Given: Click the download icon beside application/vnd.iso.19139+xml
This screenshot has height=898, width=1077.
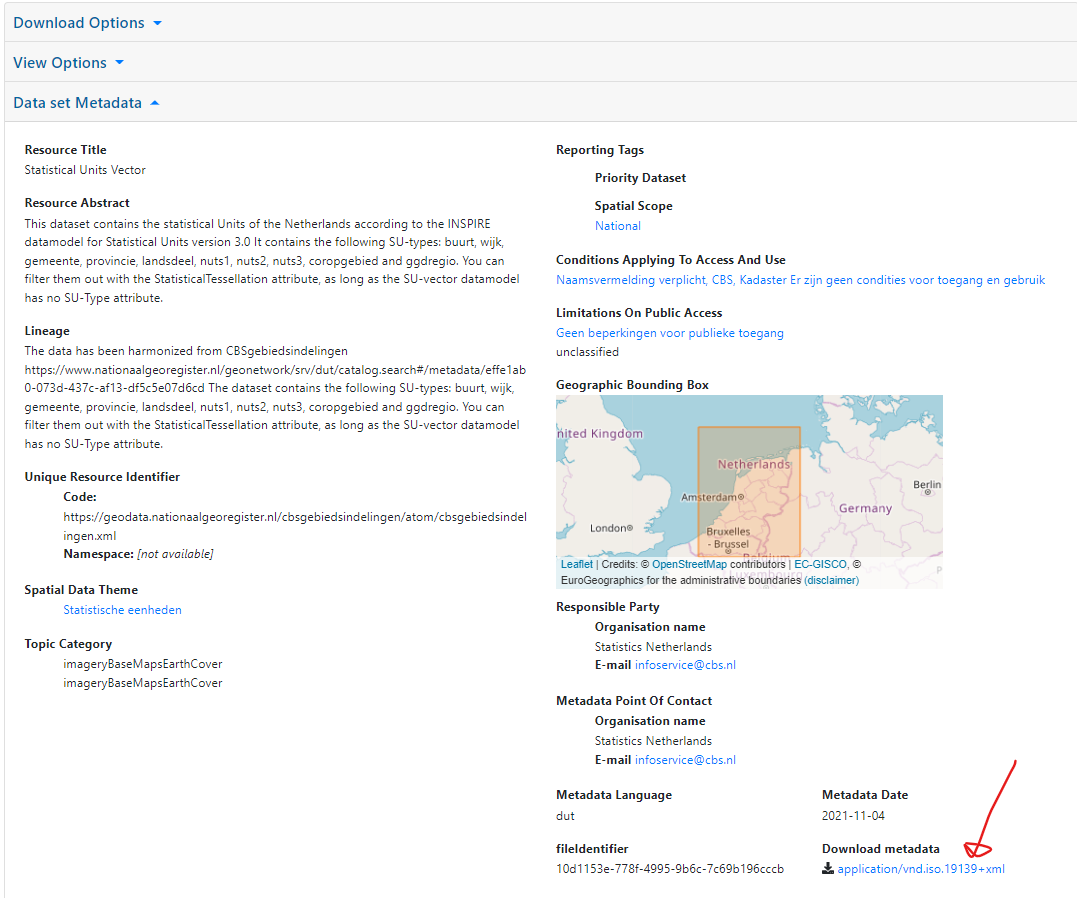Looking at the screenshot, I should [x=828, y=868].
